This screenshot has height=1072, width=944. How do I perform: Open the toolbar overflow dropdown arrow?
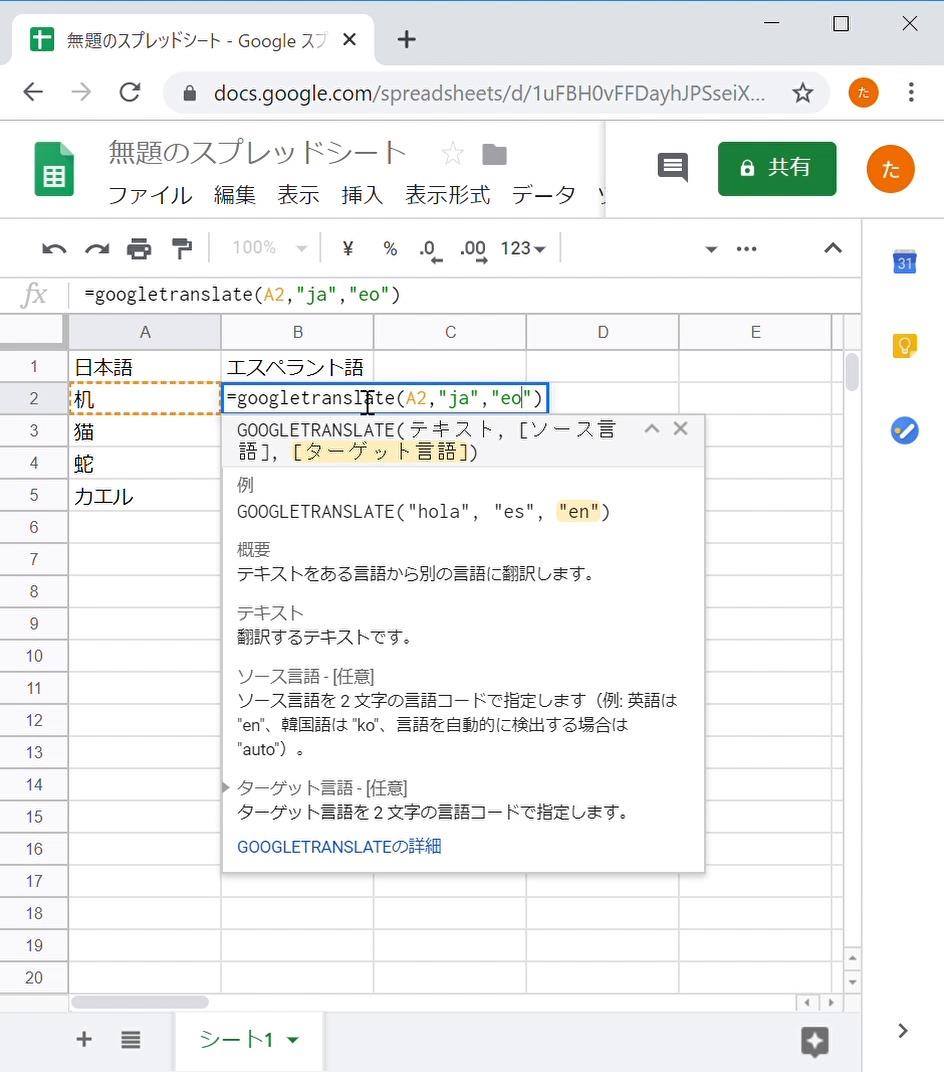pyautogui.click(x=711, y=249)
